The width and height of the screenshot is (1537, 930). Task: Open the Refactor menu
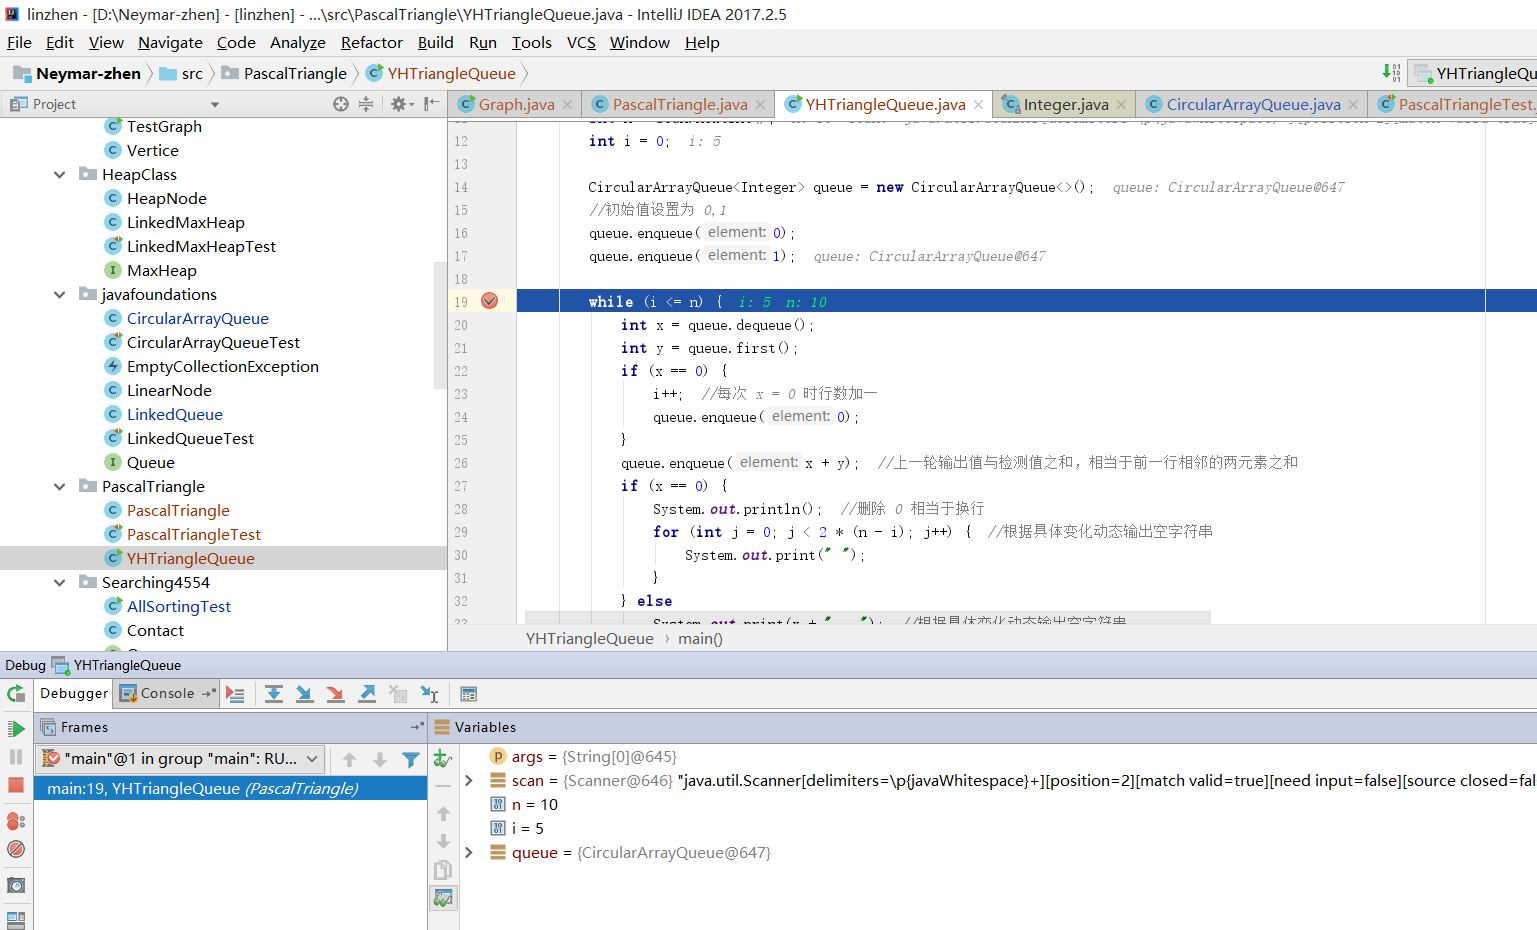click(x=371, y=42)
